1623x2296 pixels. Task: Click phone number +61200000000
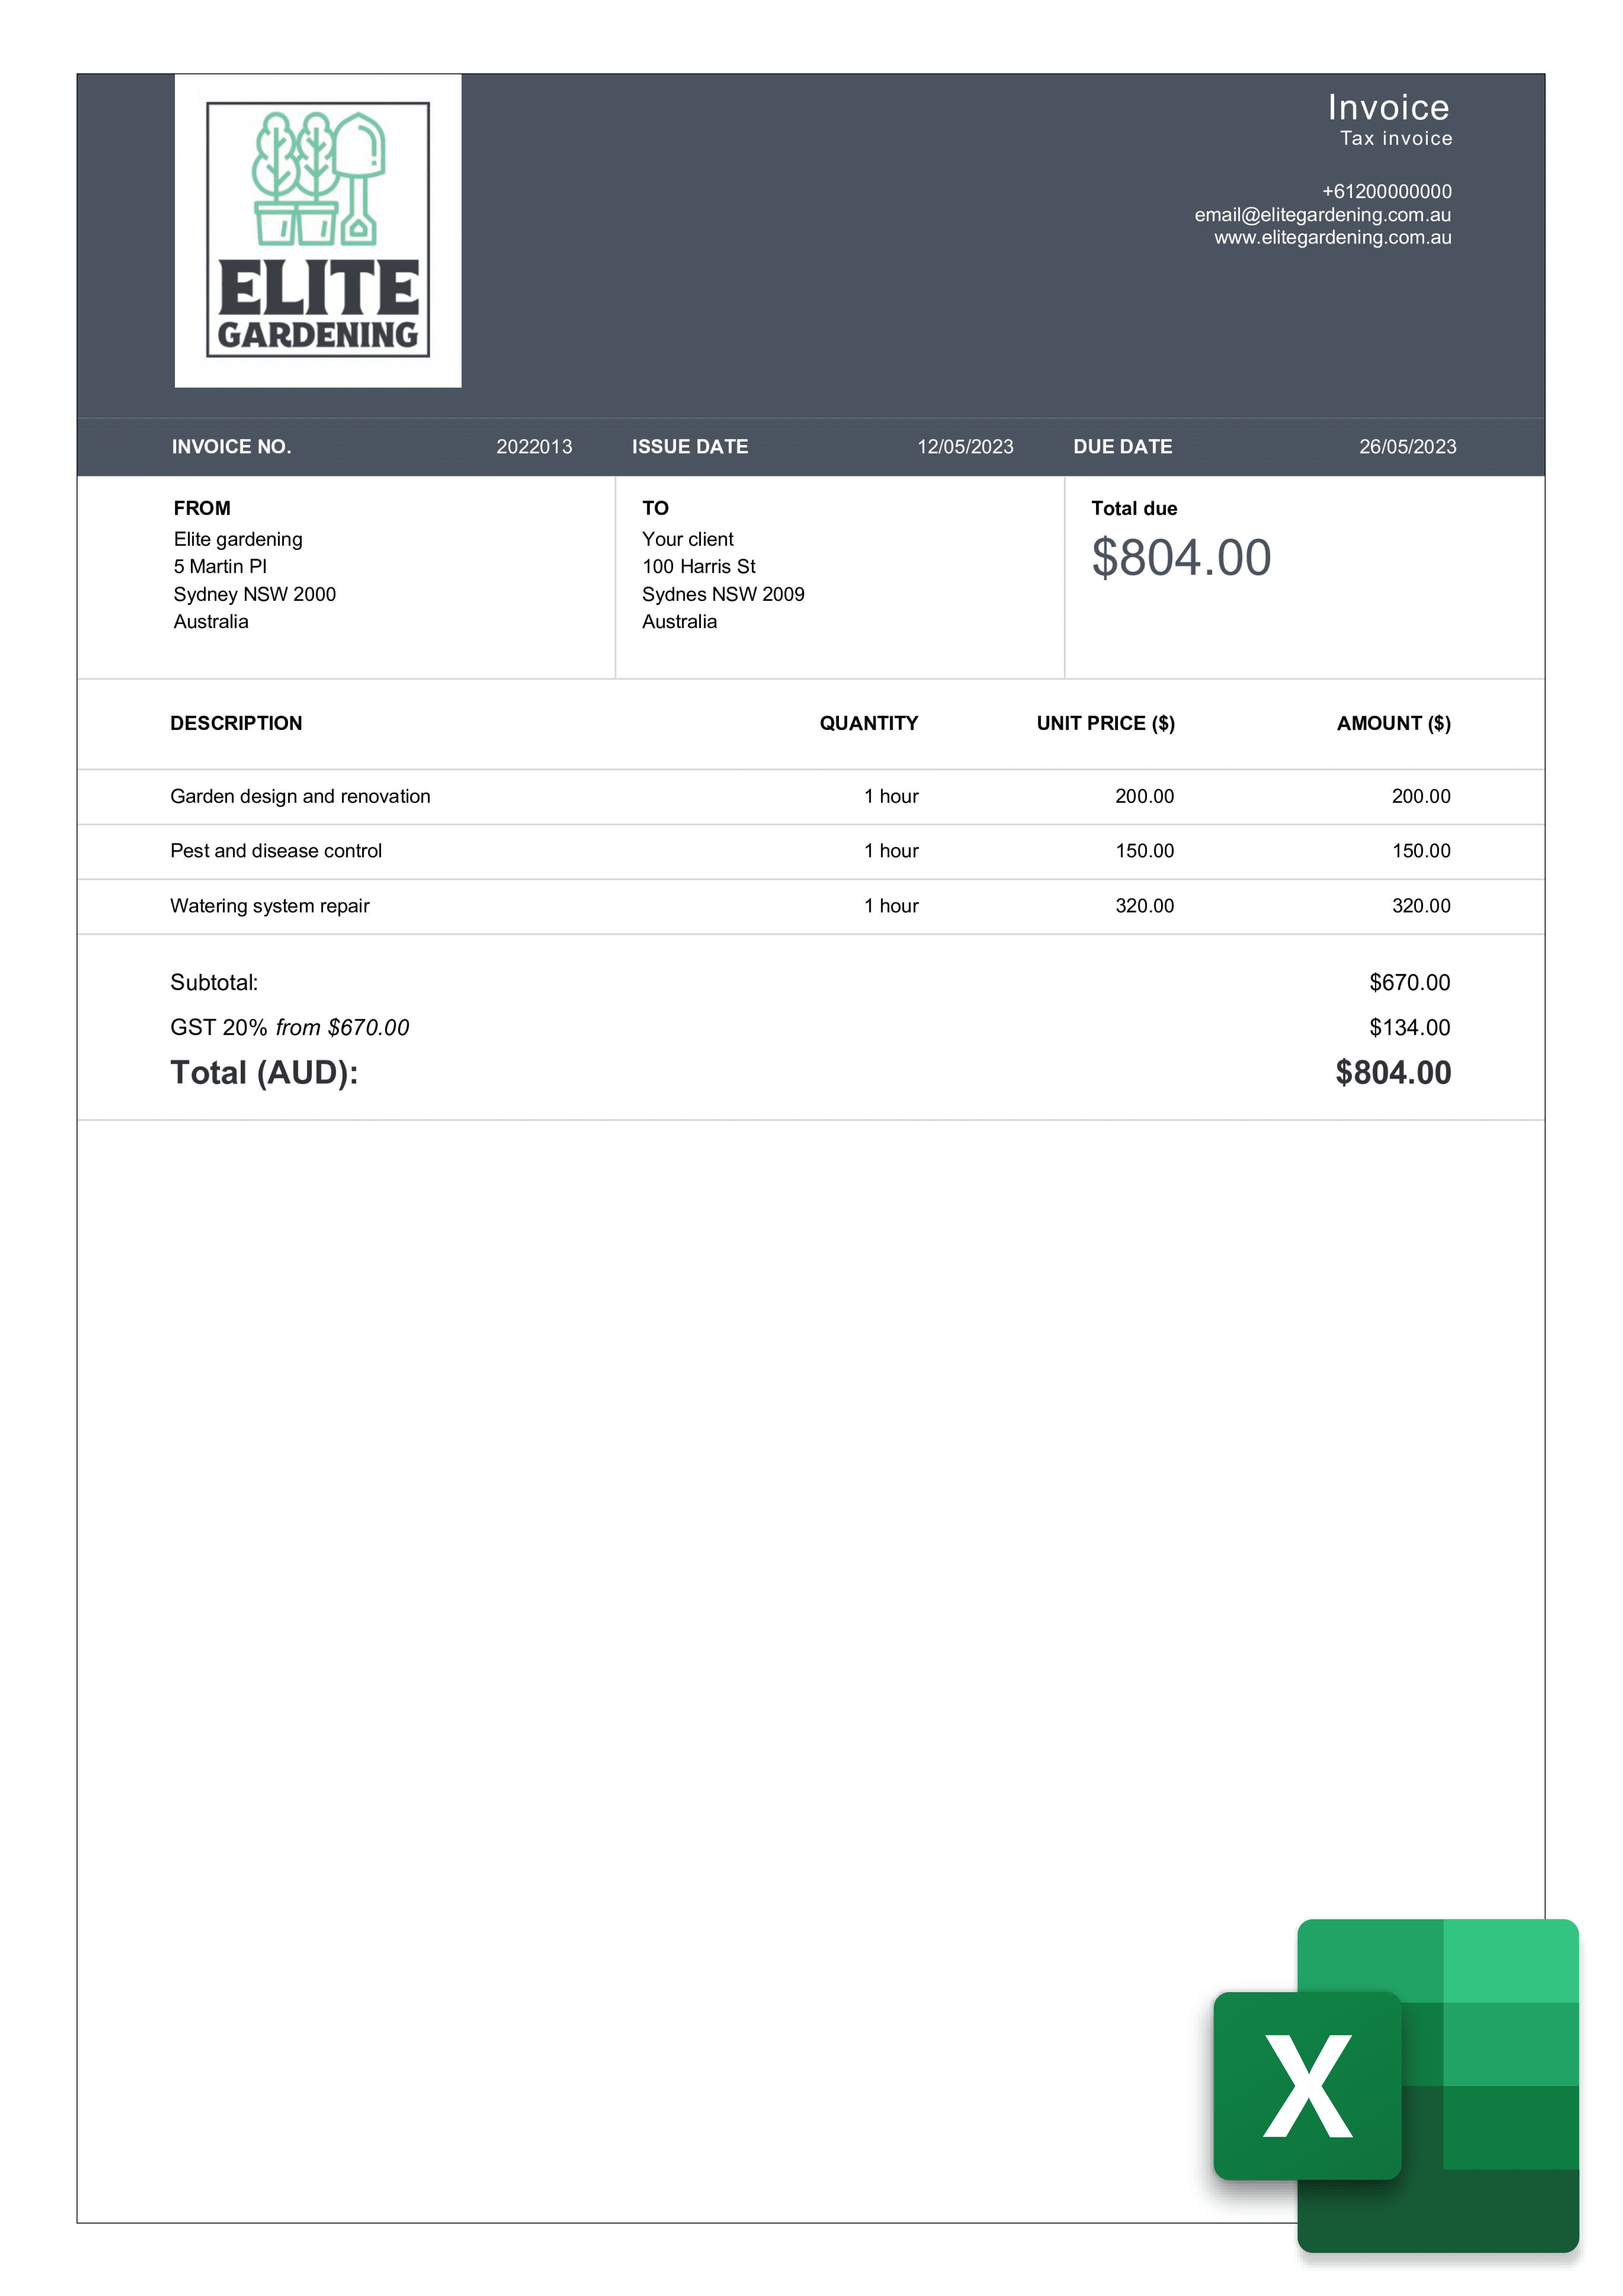pos(1386,191)
